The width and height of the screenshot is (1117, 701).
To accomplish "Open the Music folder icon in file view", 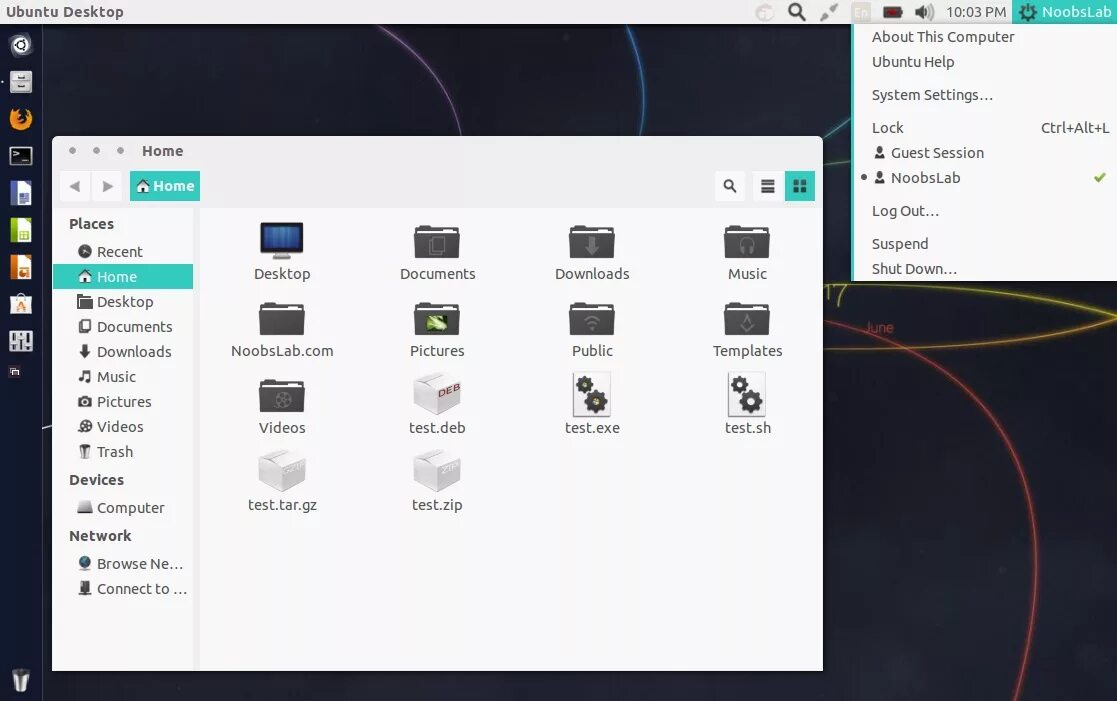I will (x=747, y=242).
